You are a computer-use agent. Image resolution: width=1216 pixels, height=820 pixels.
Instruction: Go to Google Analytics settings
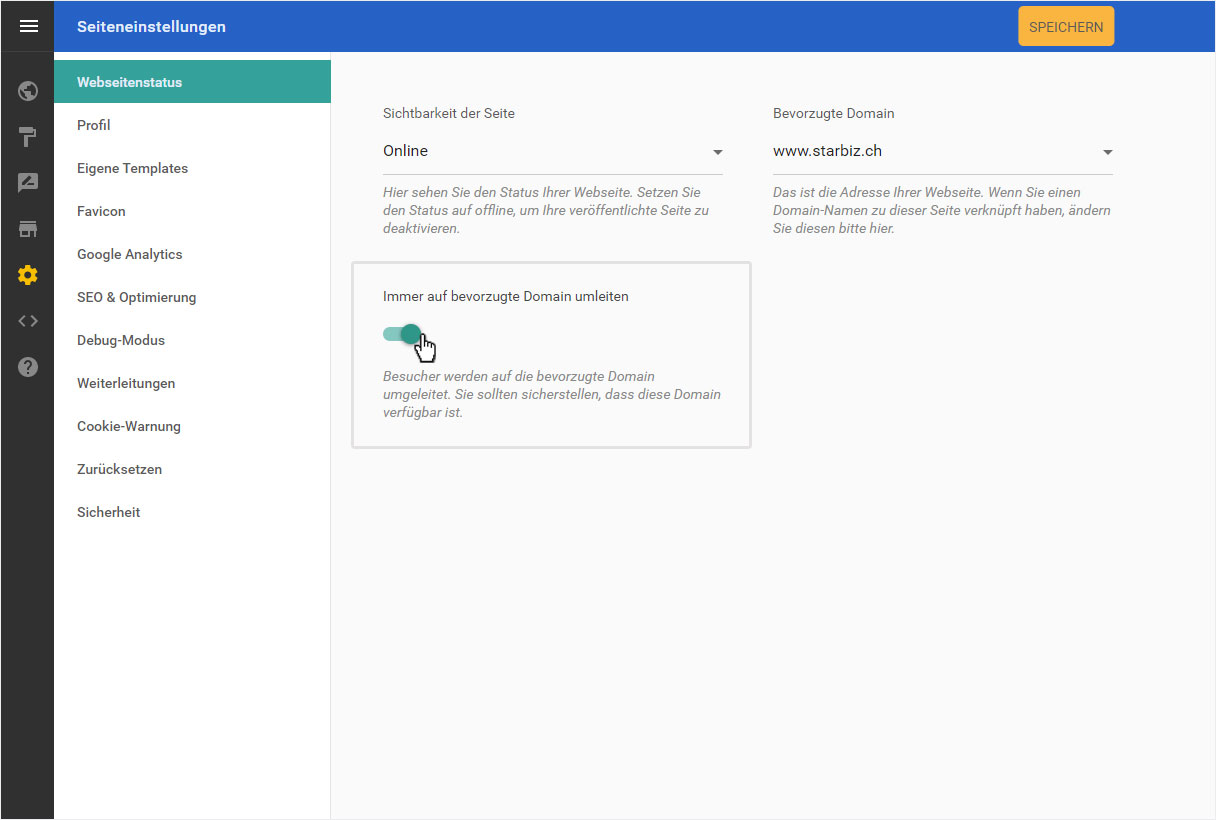192,254
